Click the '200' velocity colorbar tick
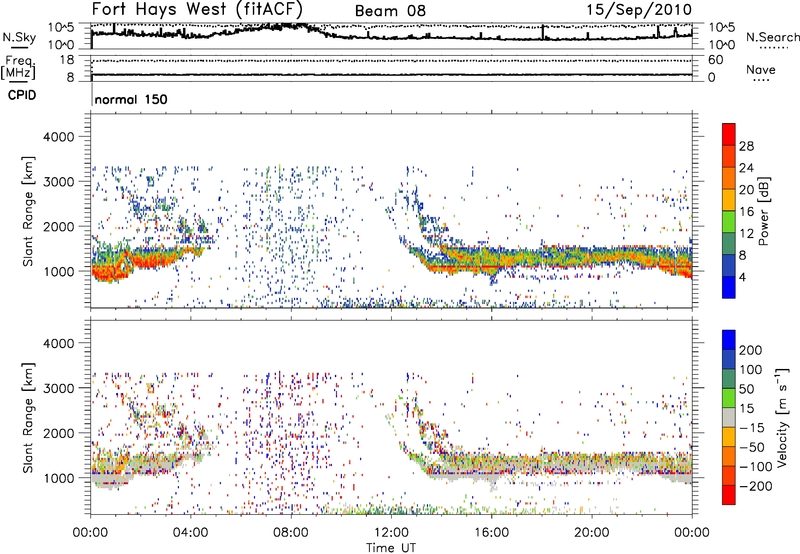Viewport: 800px width, 554px height. pyautogui.click(x=751, y=350)
